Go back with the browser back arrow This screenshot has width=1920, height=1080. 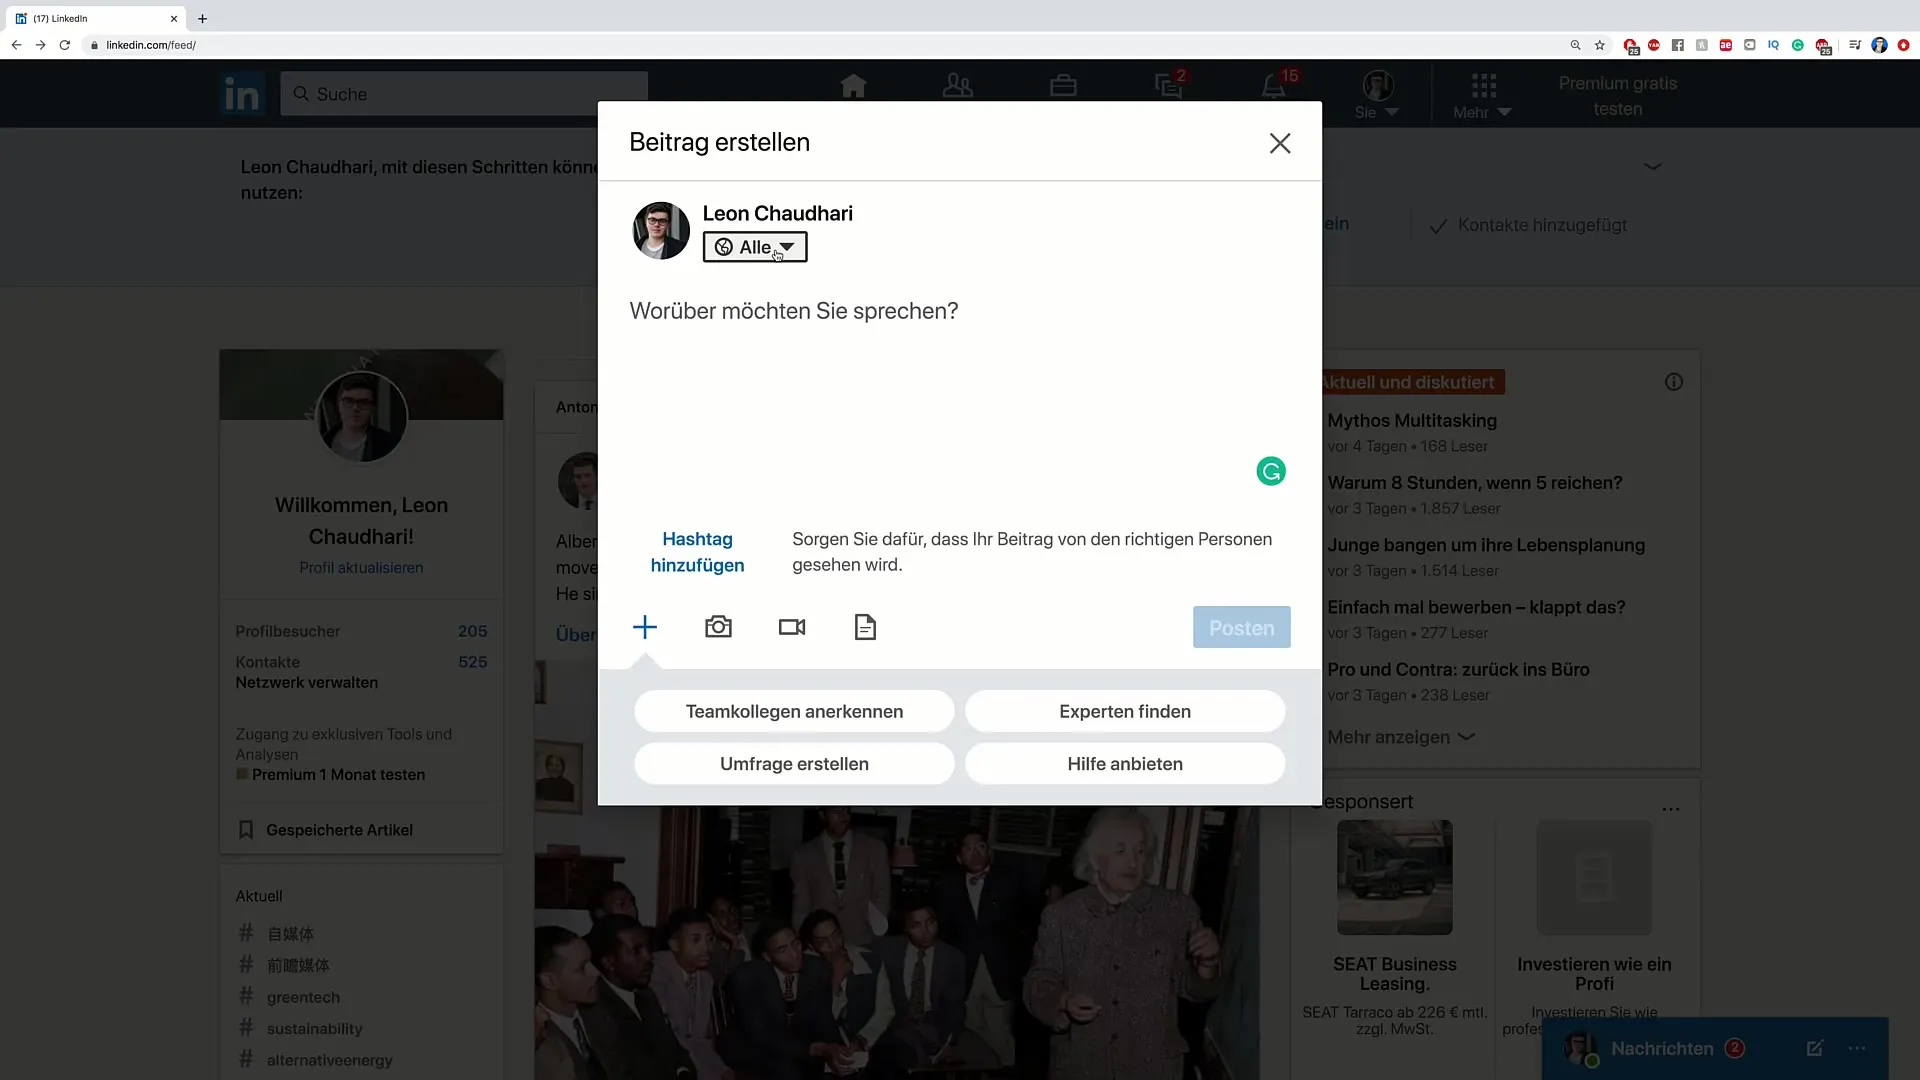[x=16, y=45]
